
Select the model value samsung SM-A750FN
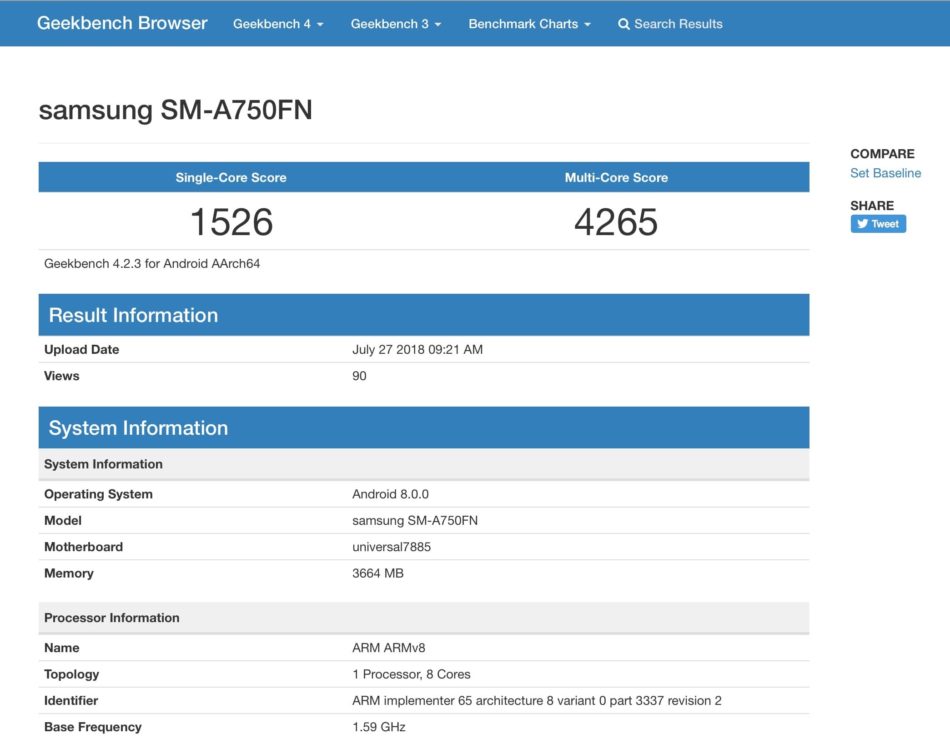point(415,521)
